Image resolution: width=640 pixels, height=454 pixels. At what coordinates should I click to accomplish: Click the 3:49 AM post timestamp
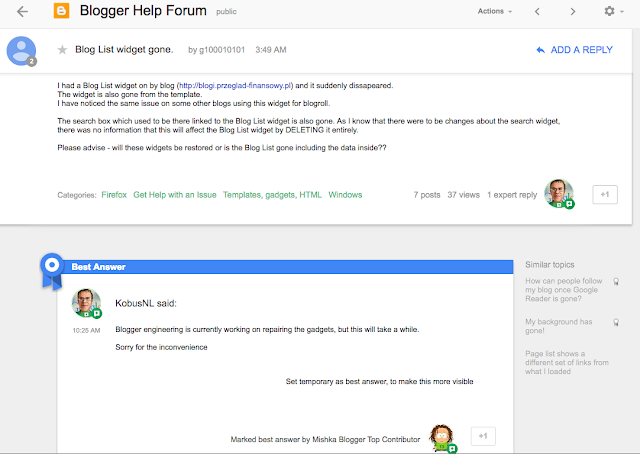point(271,50)
